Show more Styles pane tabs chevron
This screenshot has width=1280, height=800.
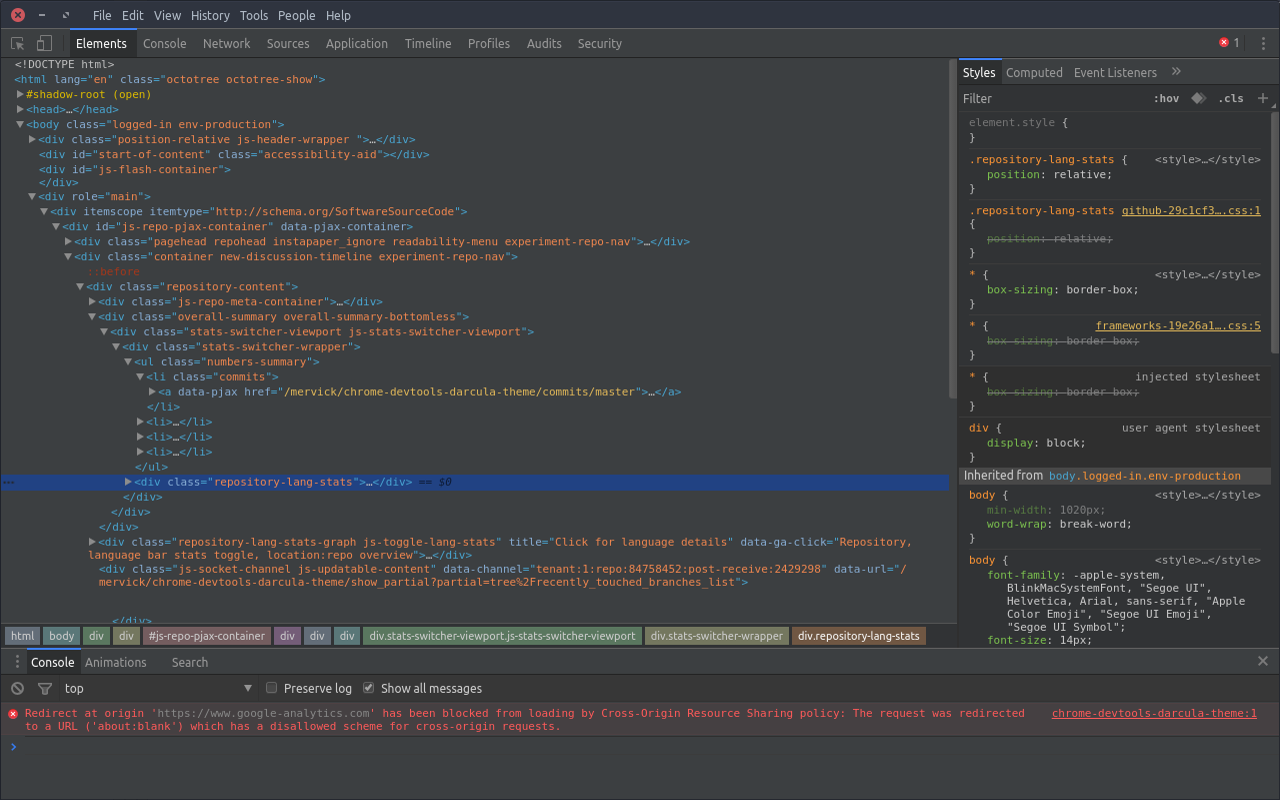tap(1176, 72)
